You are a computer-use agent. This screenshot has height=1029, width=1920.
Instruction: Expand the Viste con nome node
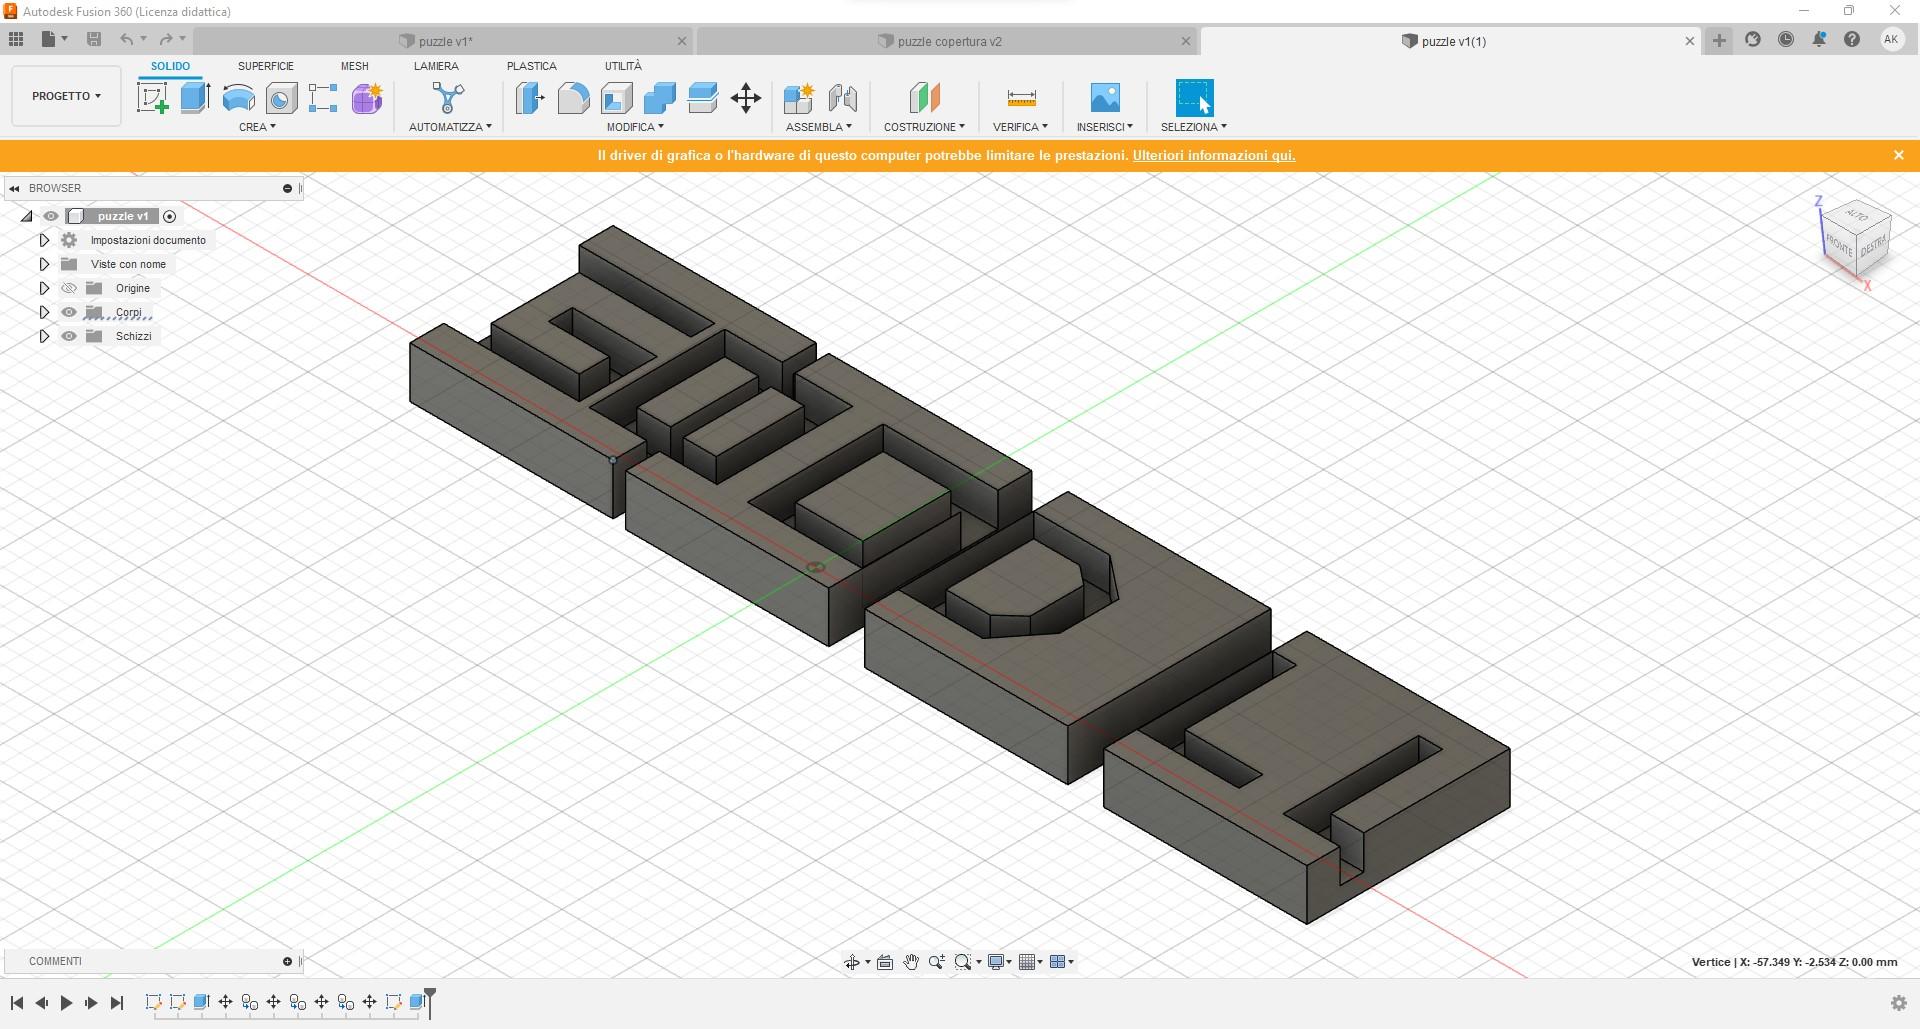point(44,264)
